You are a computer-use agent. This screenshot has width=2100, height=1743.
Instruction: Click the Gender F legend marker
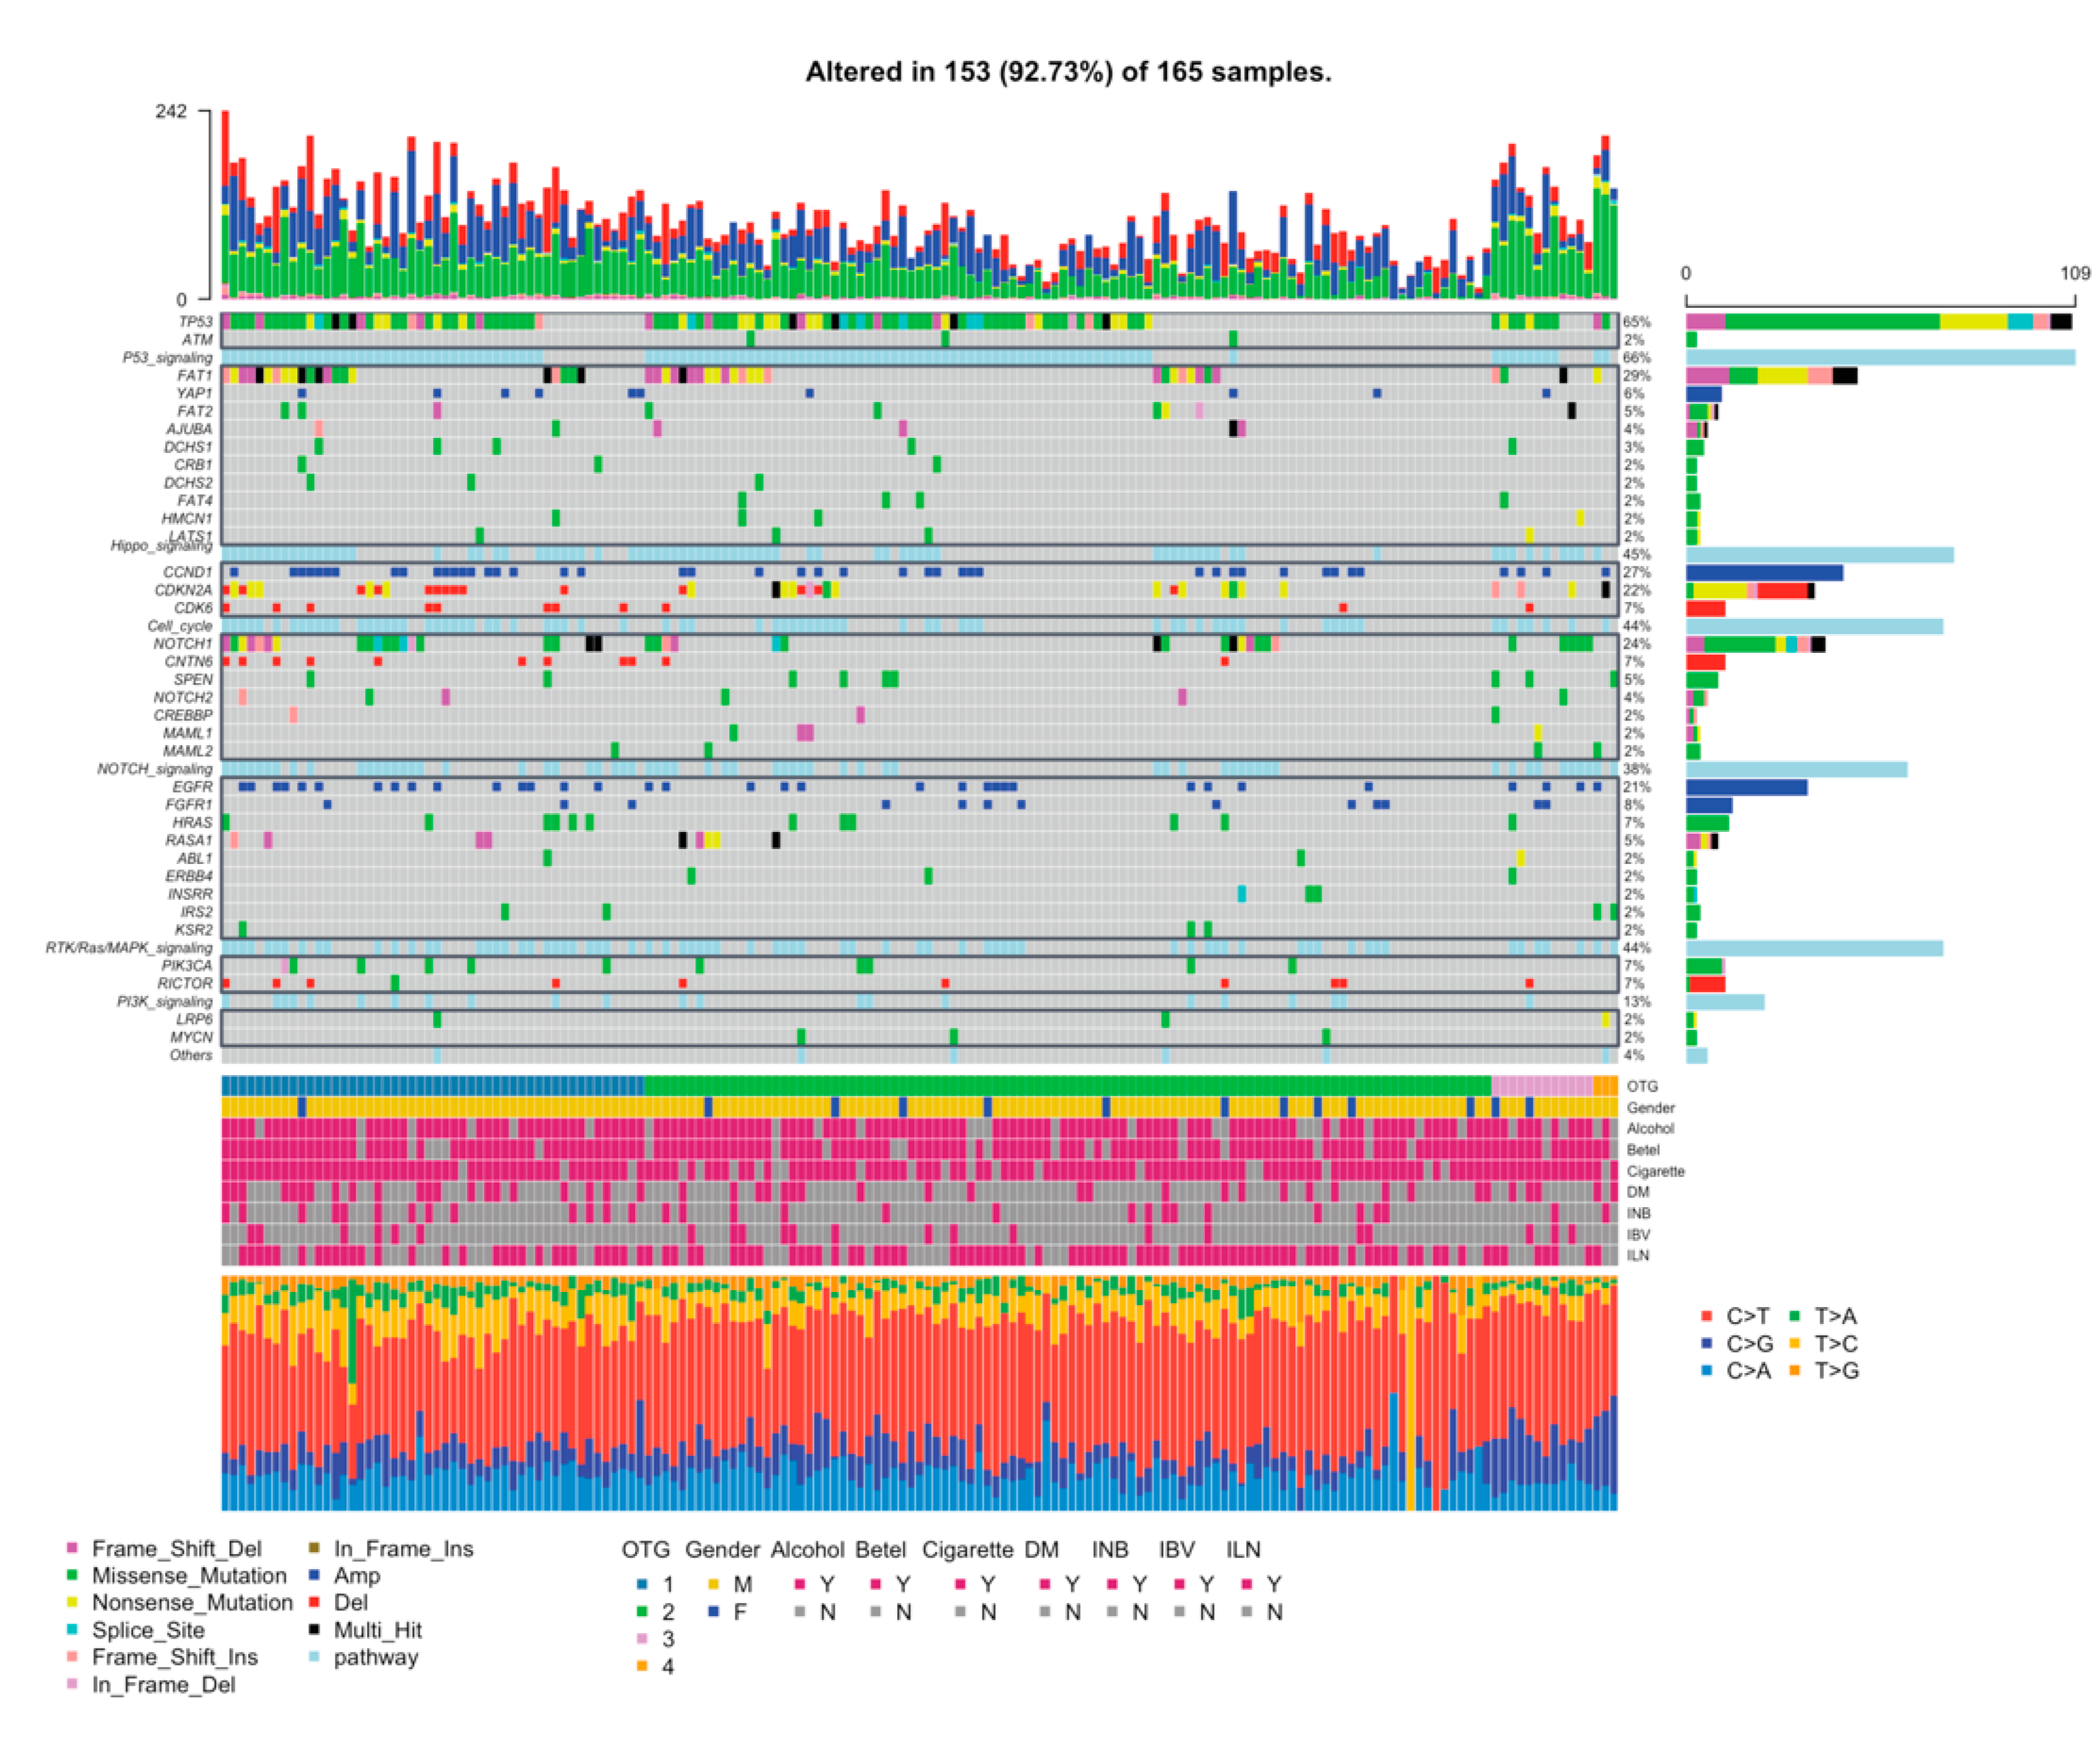pyautogui.click(x=713, y=1612)
